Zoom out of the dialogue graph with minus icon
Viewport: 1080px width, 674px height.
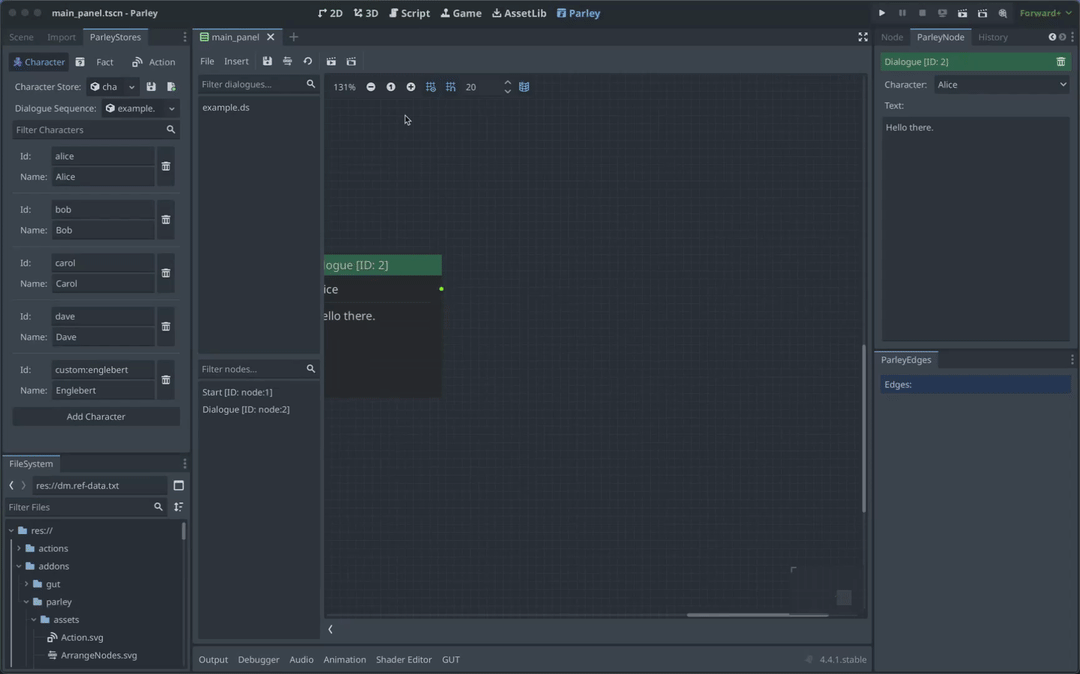[370, 87]
